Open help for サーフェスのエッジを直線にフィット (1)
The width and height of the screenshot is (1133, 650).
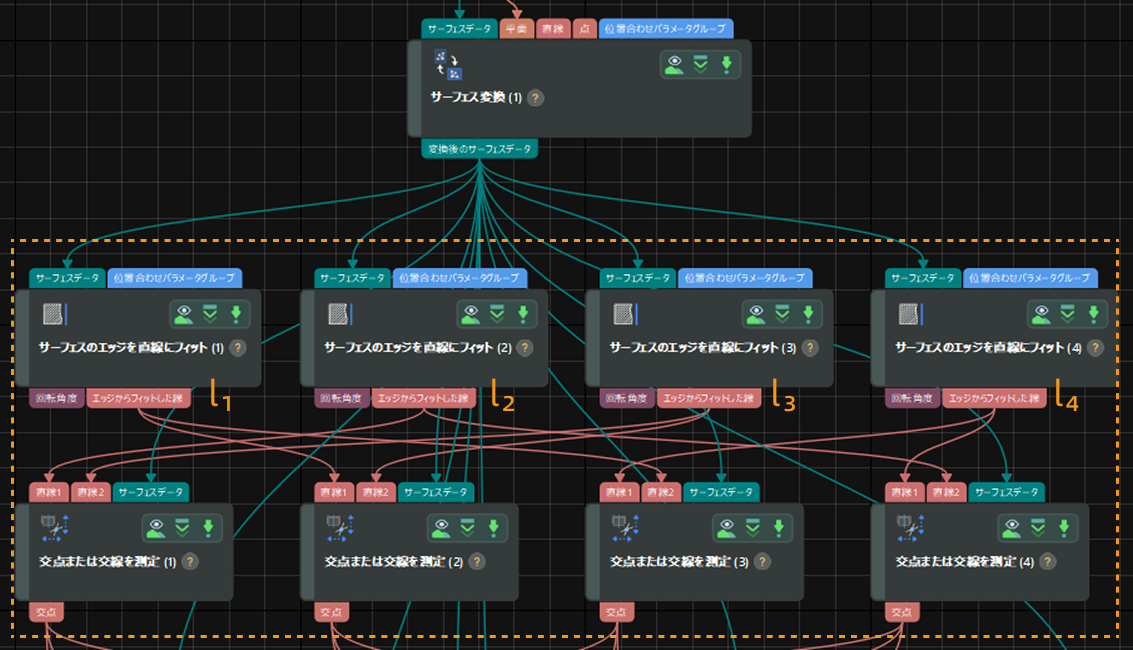[237, 347]
